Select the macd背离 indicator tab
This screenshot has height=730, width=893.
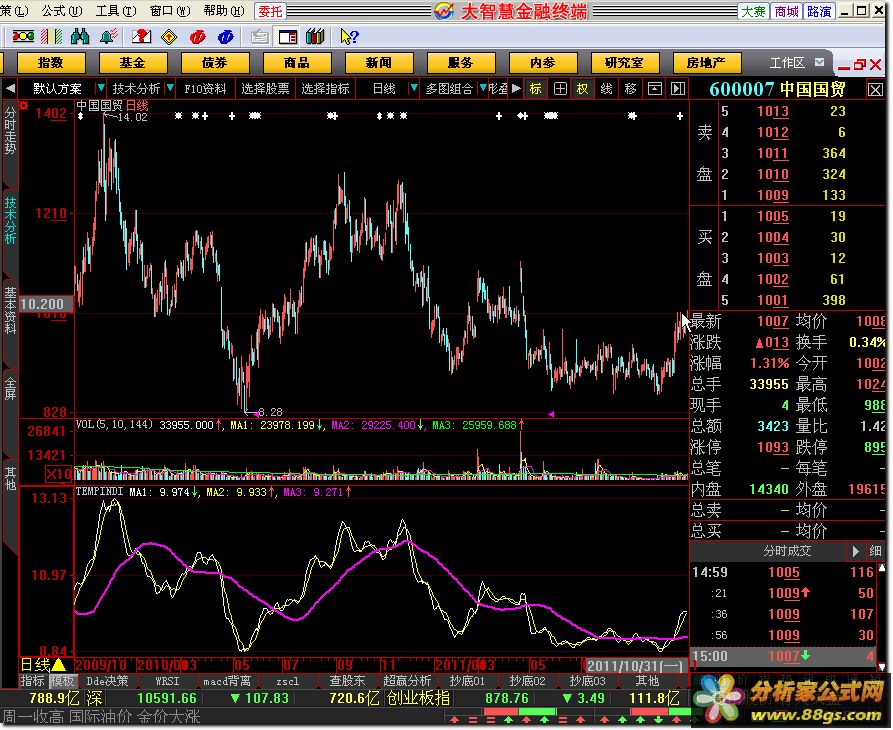click(x=227, y=681)
